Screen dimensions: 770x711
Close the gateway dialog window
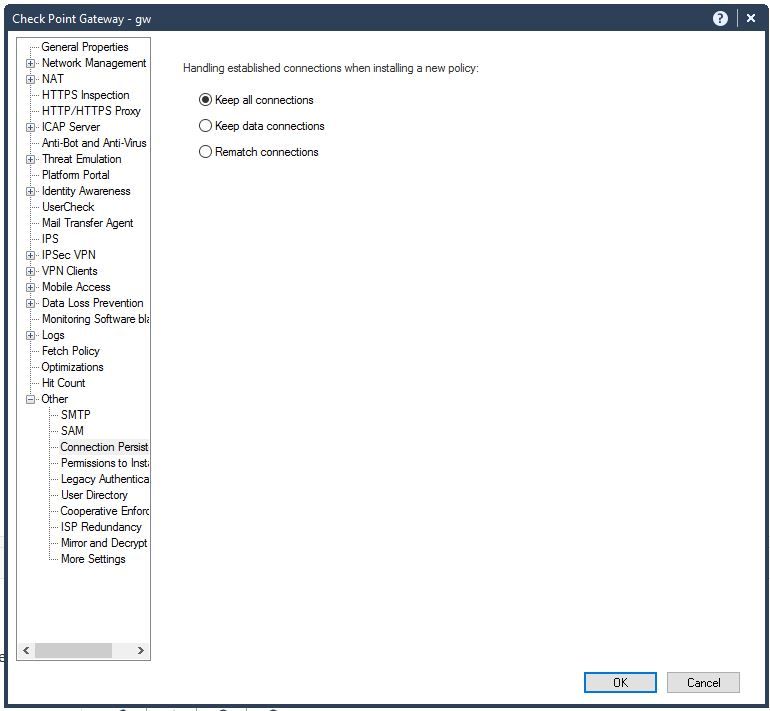pyautogui.click(x=751, y=18)
